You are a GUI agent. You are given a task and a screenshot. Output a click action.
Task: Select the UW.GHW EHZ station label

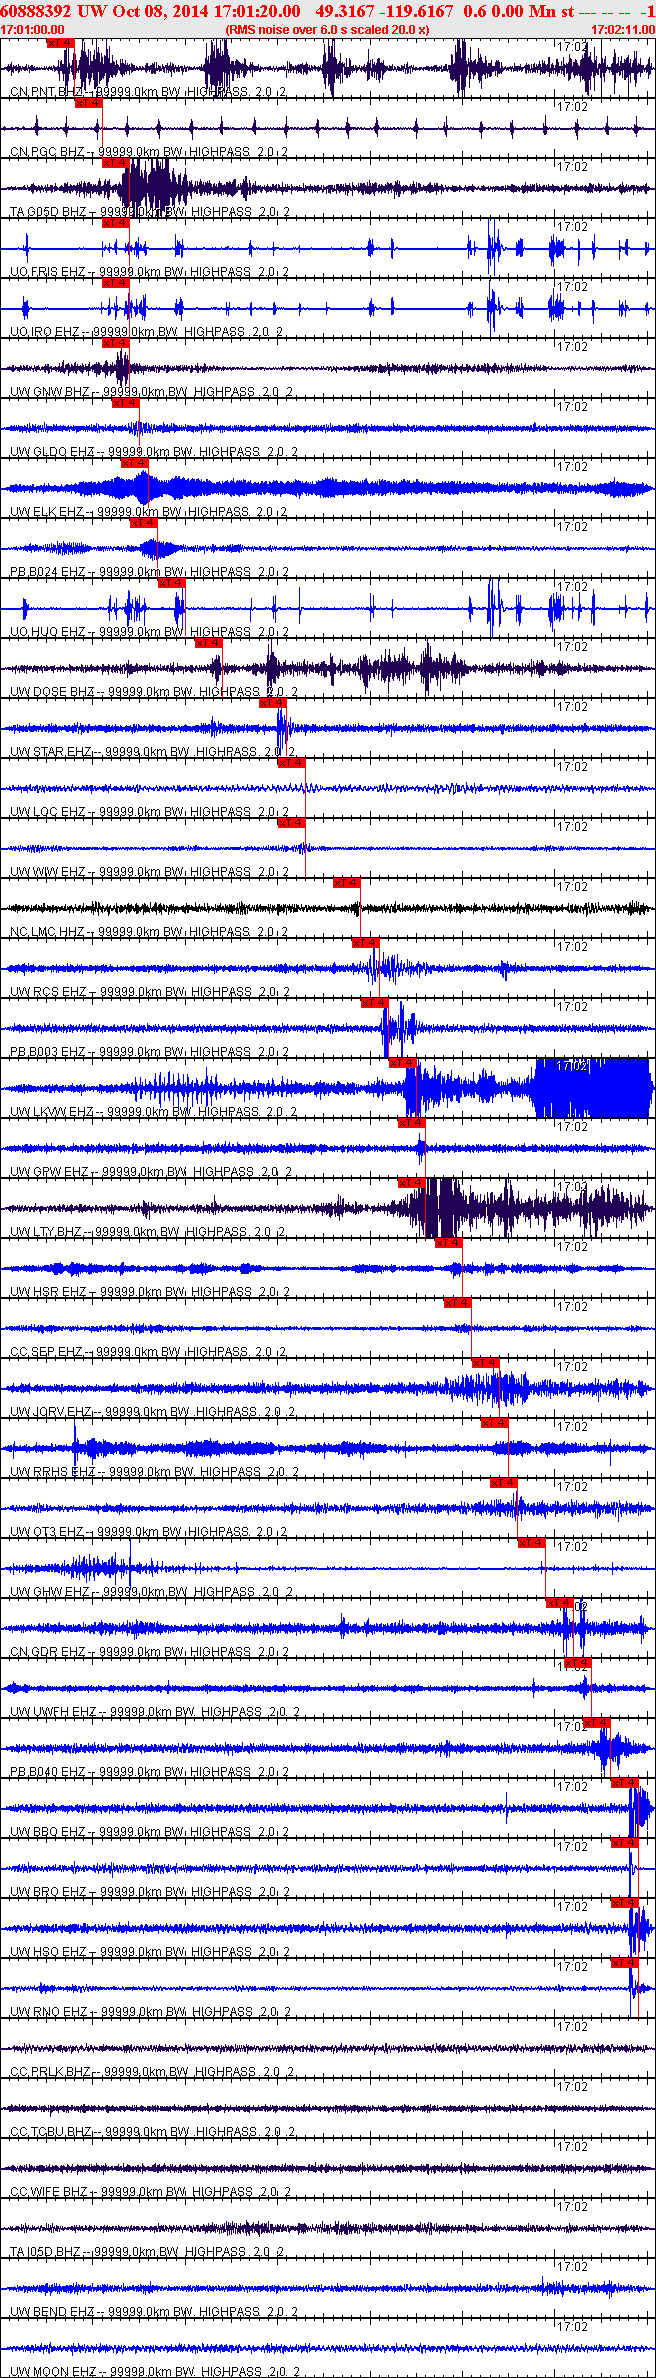click(x=50, y=1592)
